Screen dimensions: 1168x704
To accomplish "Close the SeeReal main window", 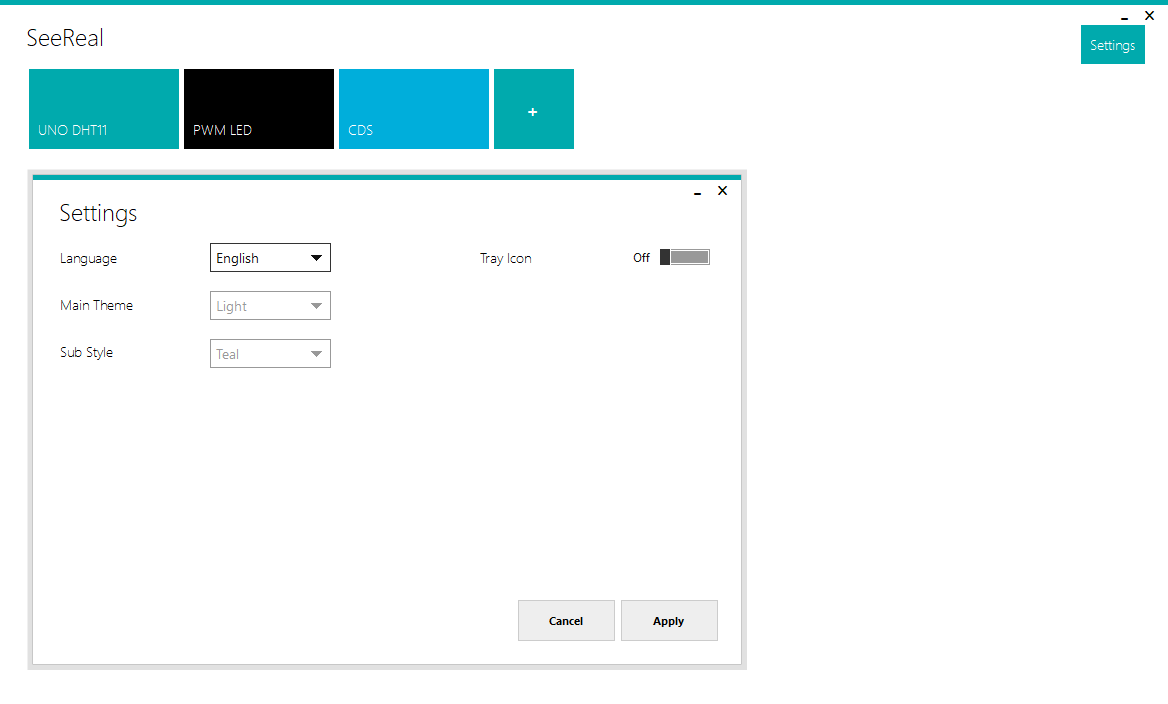I will [1149, 15].
